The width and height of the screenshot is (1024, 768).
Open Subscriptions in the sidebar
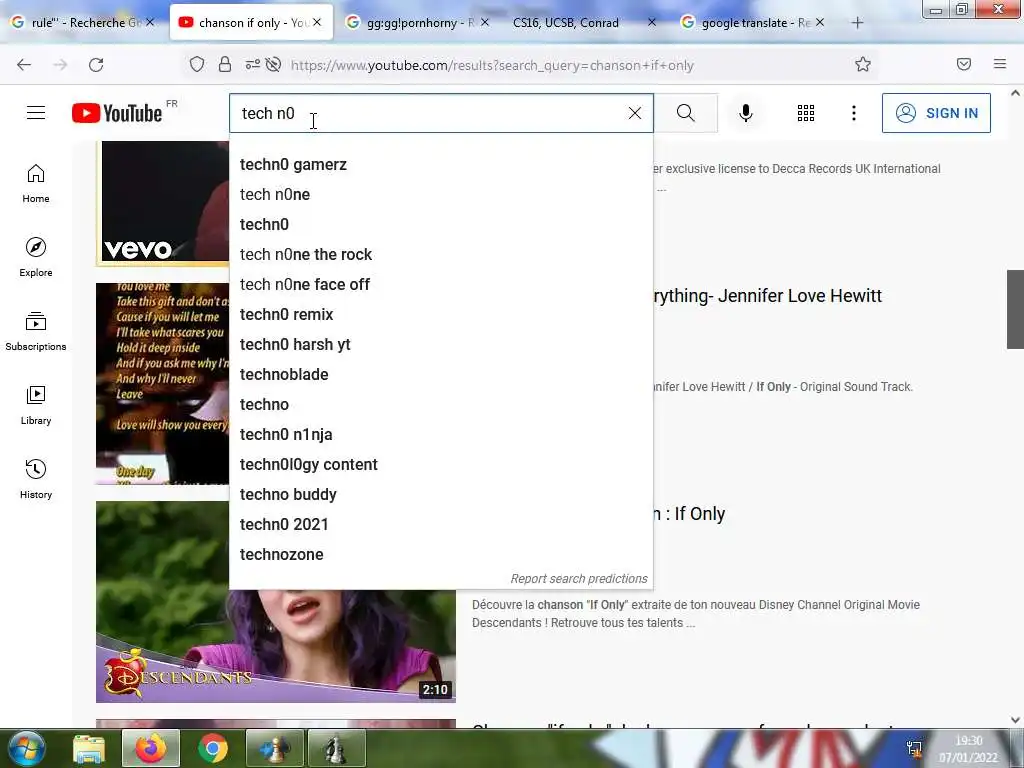pos(36,332)
